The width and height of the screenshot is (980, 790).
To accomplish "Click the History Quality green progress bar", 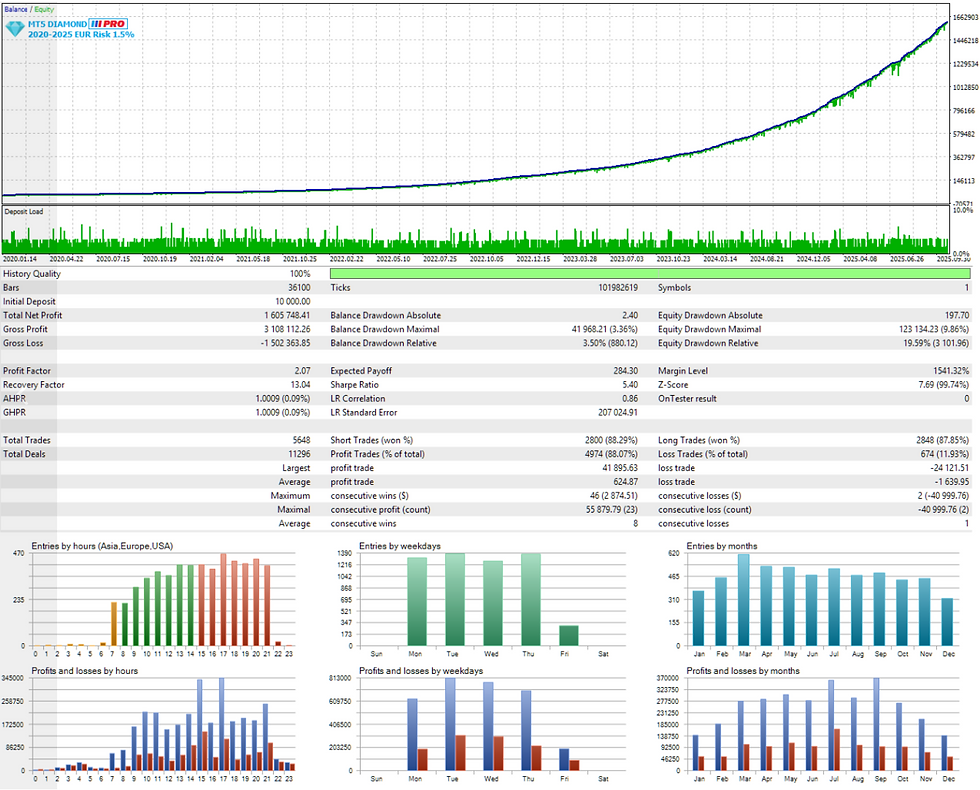I will point(650,274).
